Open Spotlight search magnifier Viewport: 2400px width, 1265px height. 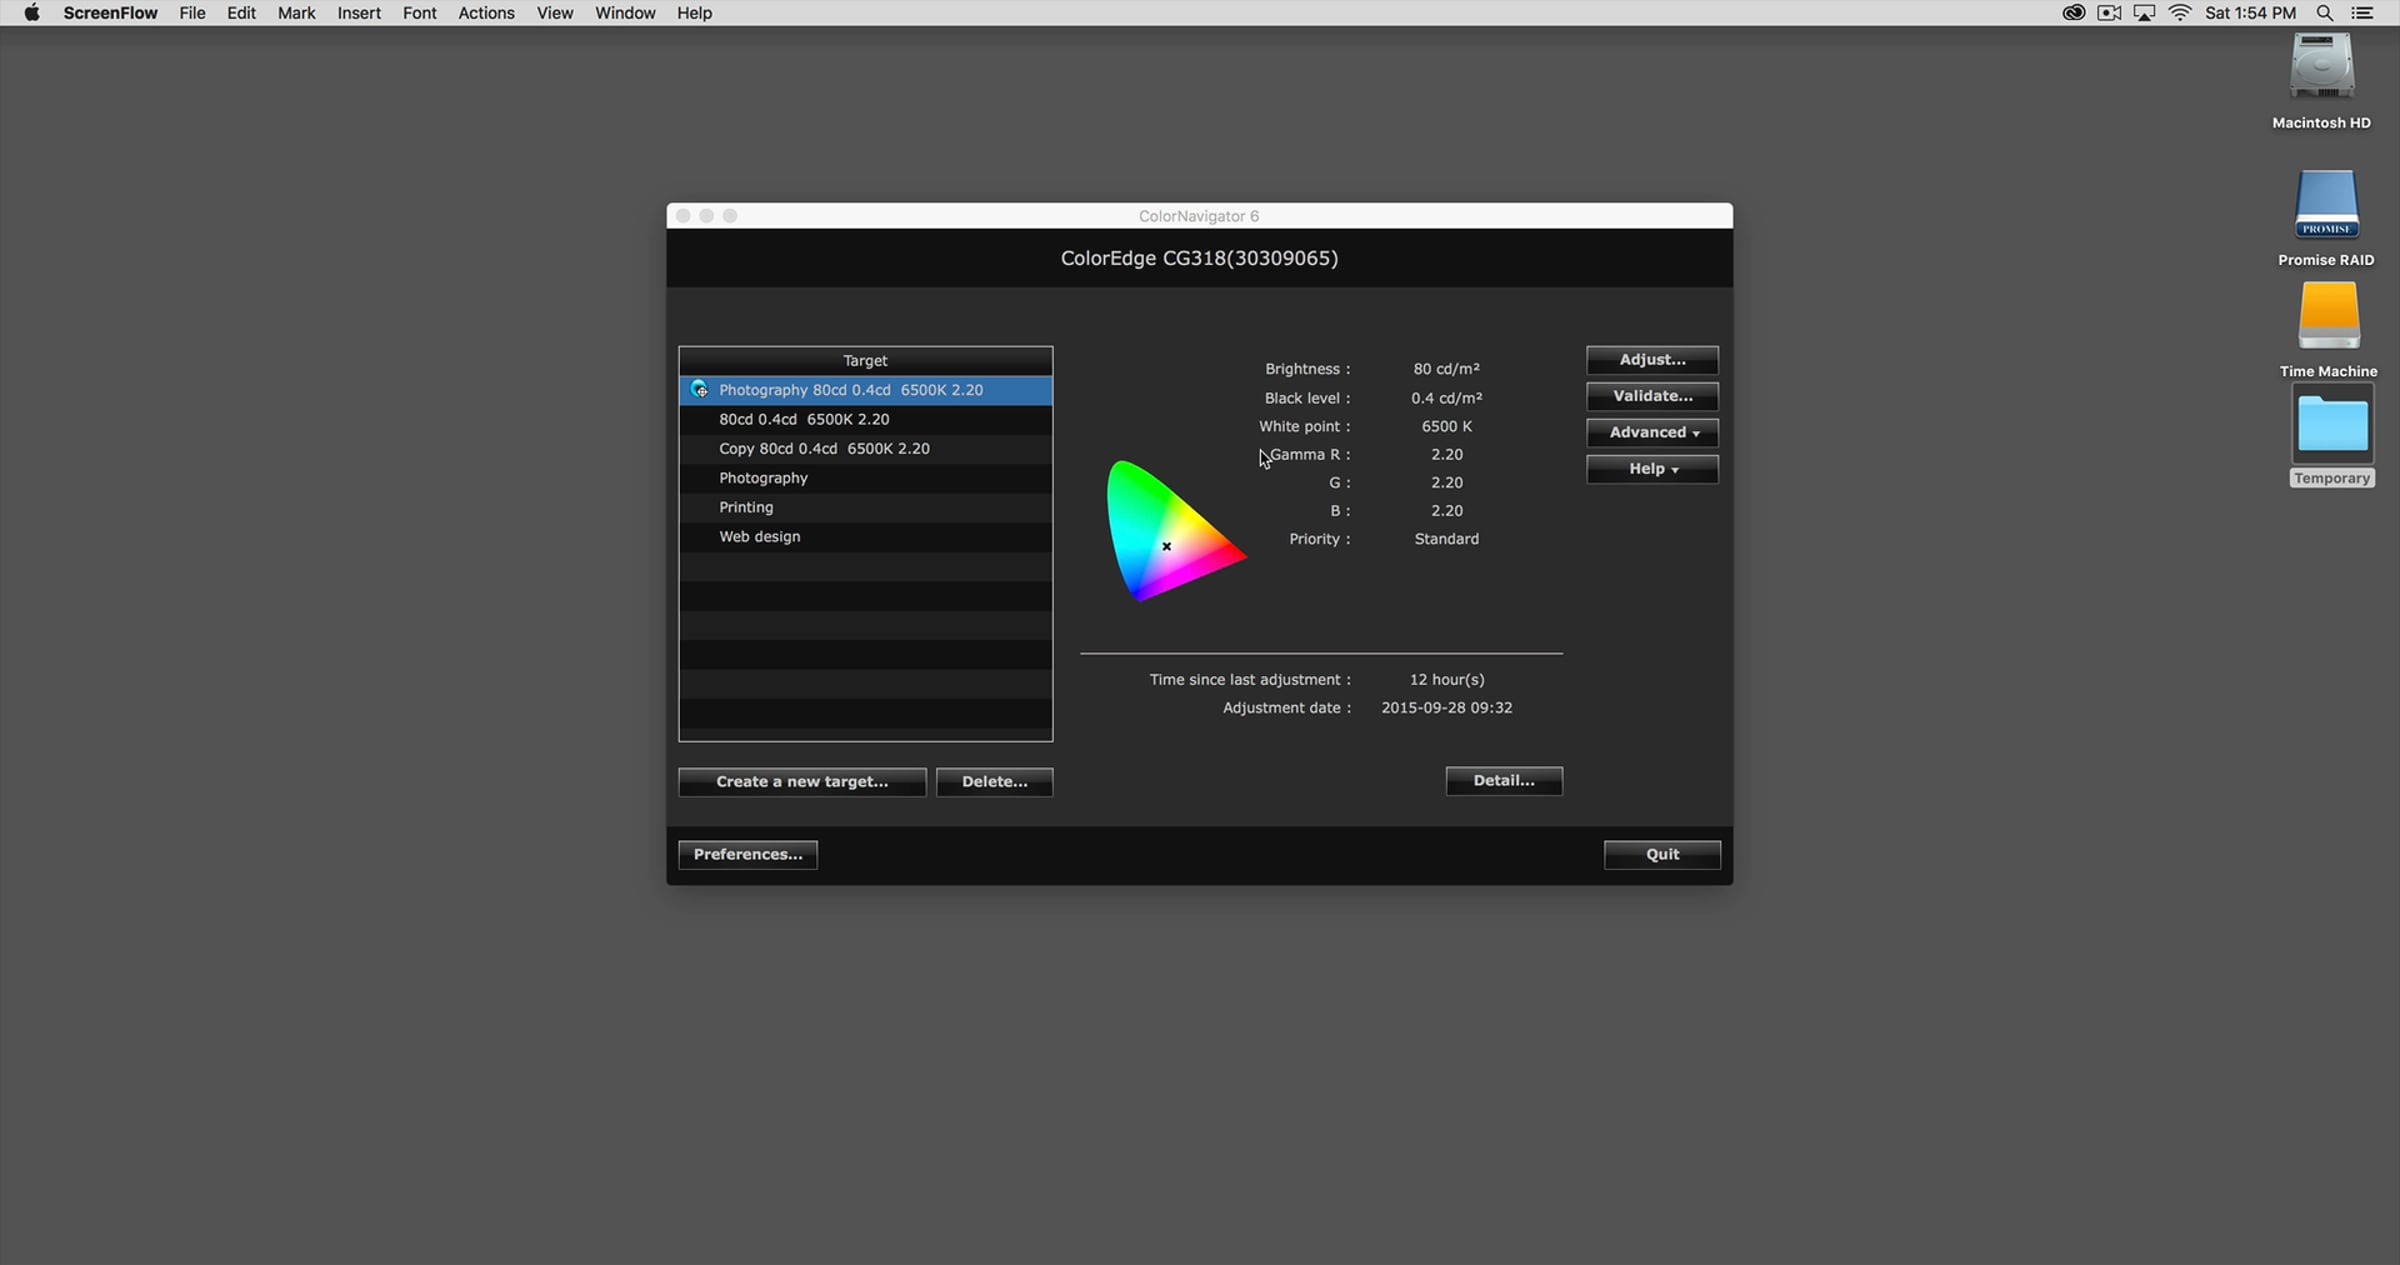pyautogui.click(x=2325, y=13)
